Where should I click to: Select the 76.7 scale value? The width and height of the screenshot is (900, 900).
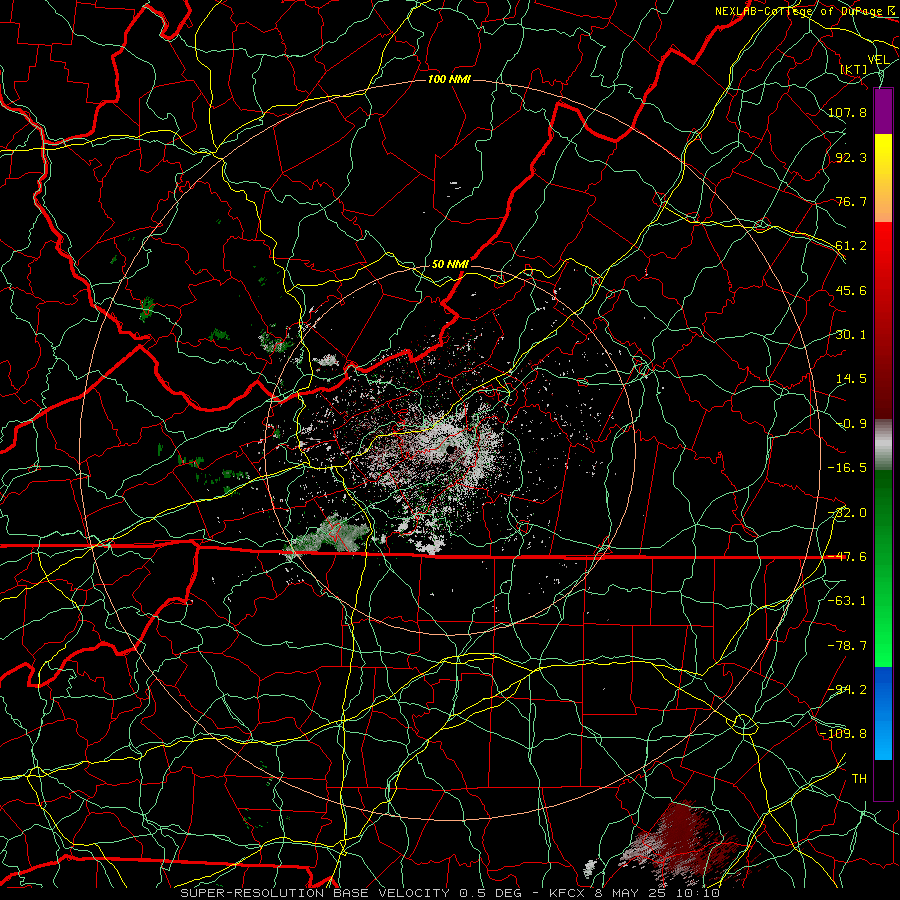click(851, 201)
